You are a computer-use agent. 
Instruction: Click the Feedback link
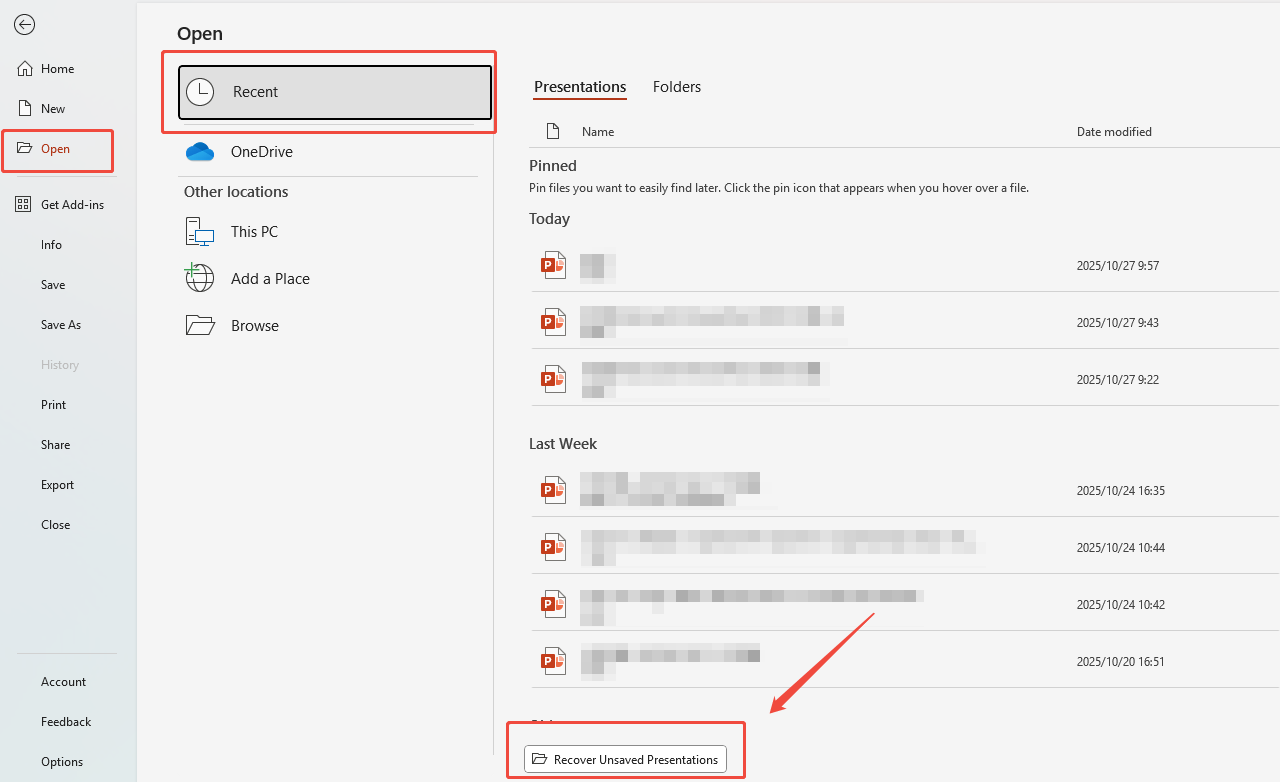coord(65,721)
